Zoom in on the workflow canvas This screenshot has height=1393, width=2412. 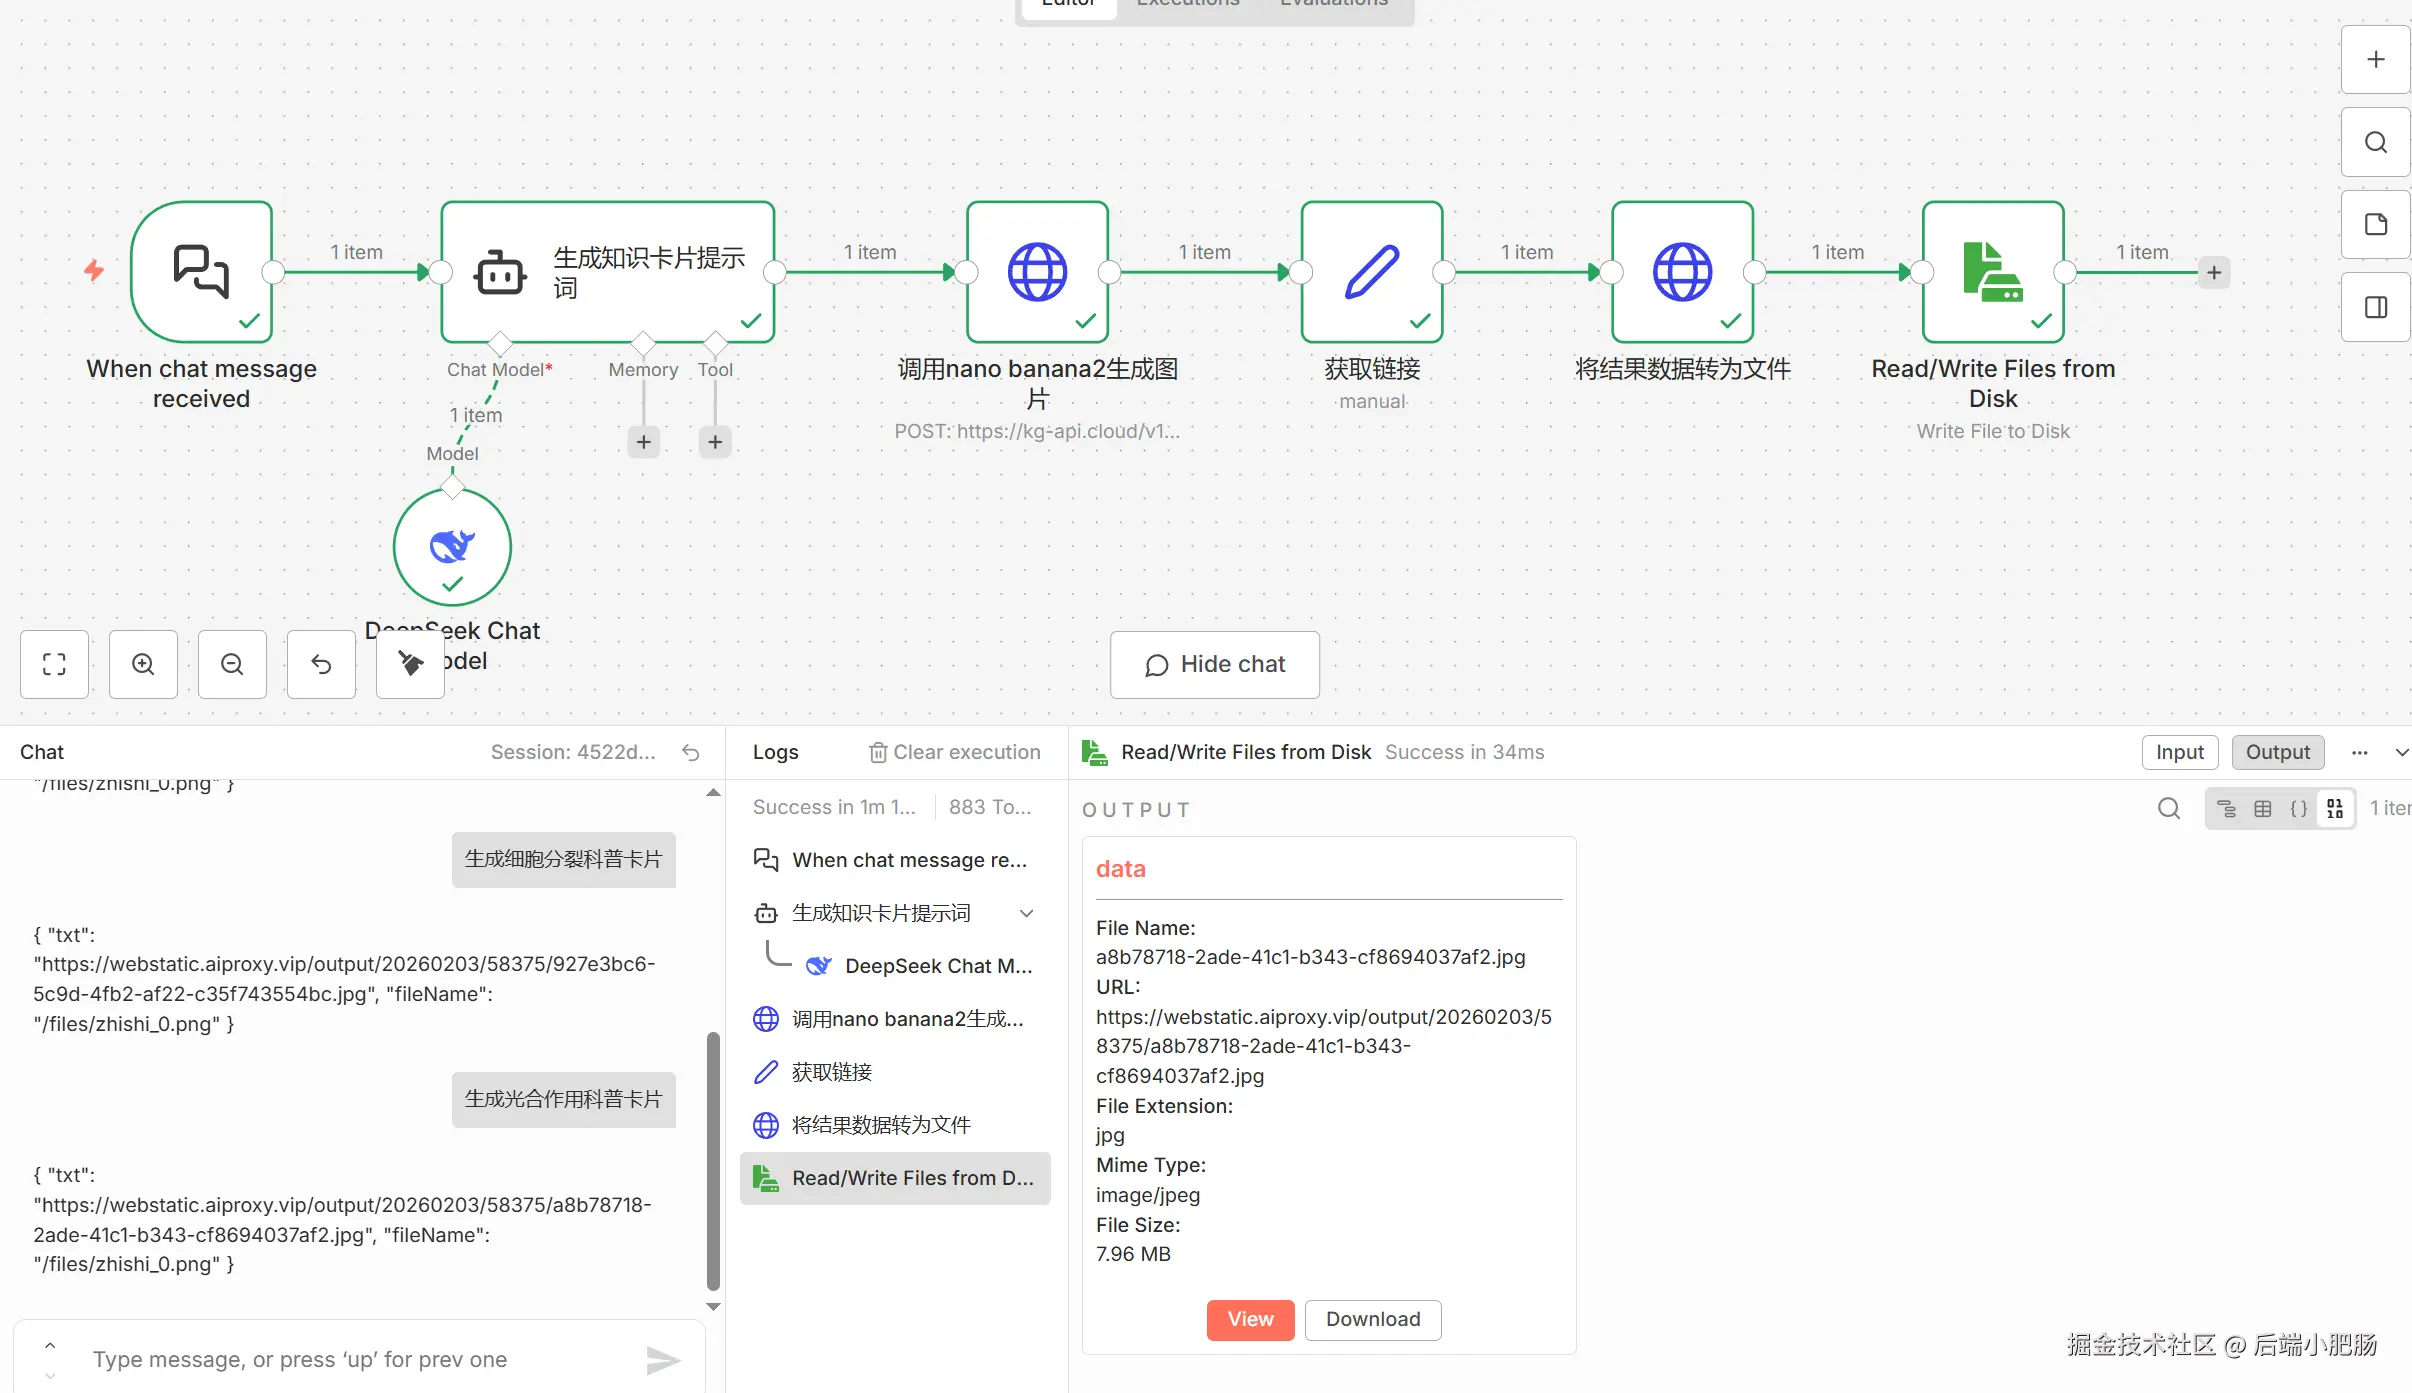coord(143,664)
